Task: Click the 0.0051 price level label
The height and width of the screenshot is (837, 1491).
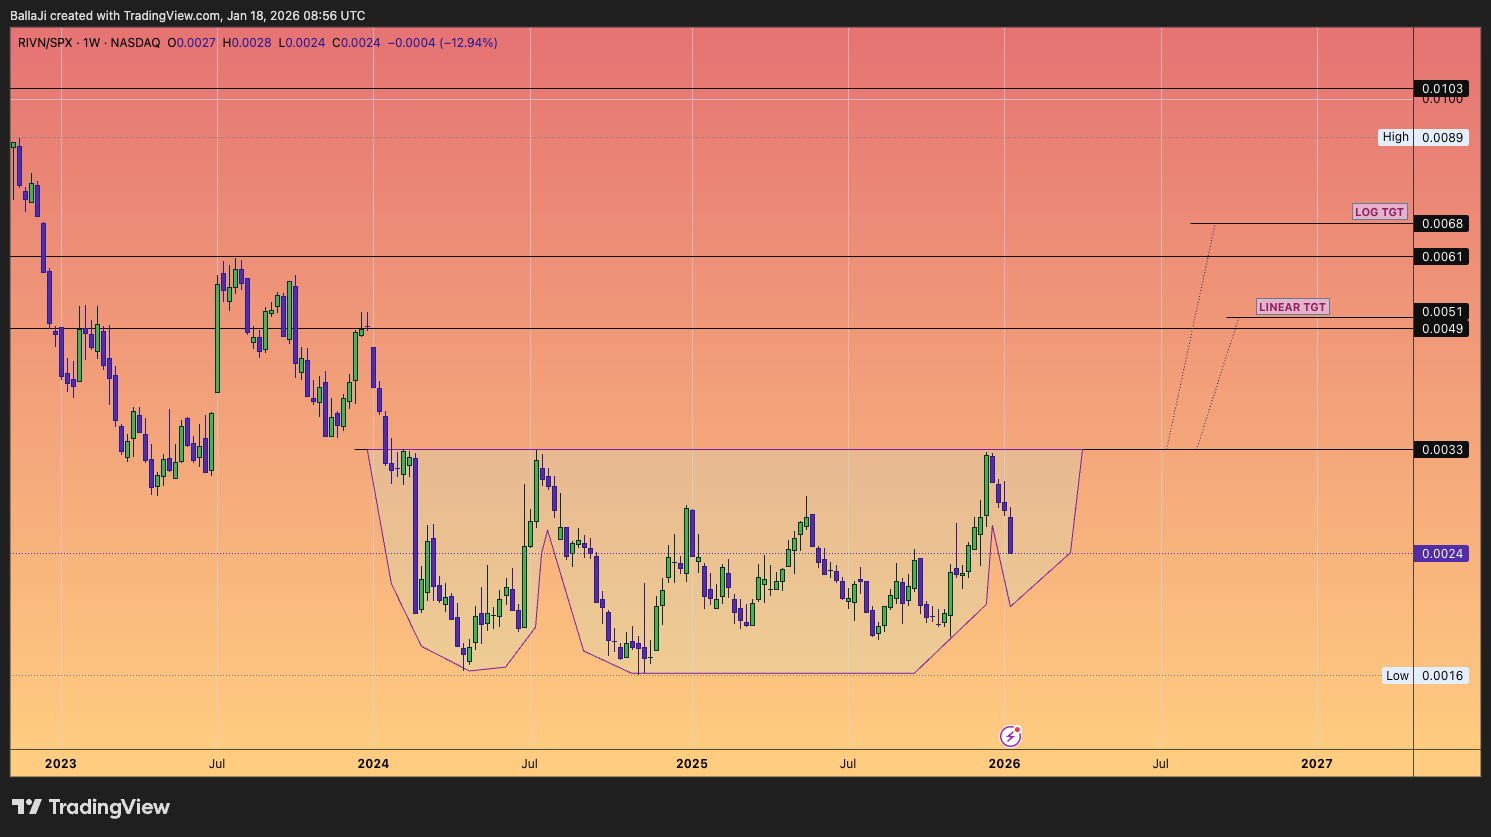Action: pos(1442,312)
